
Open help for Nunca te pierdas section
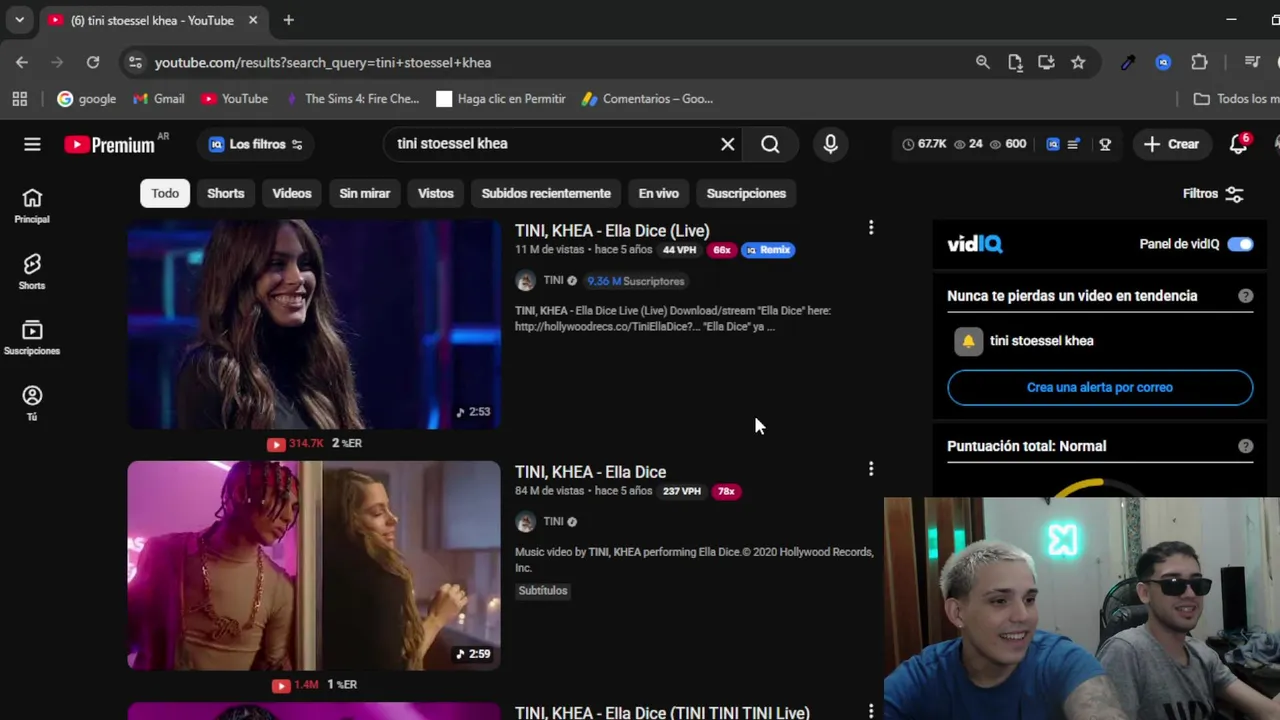[x=1245, y=296]
